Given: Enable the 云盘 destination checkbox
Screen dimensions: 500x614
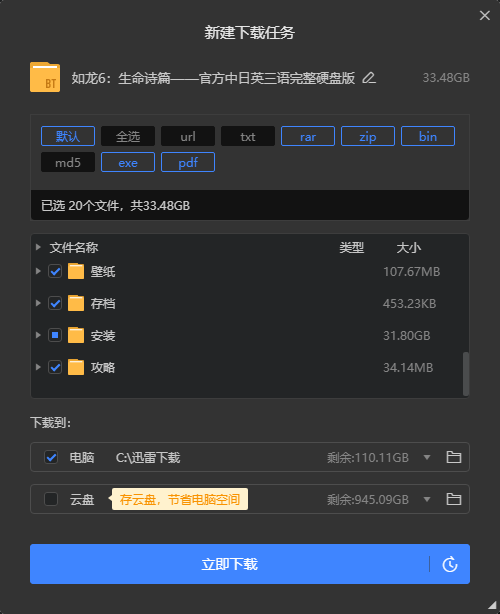Looking at the screenshot, I should point(51,499).
